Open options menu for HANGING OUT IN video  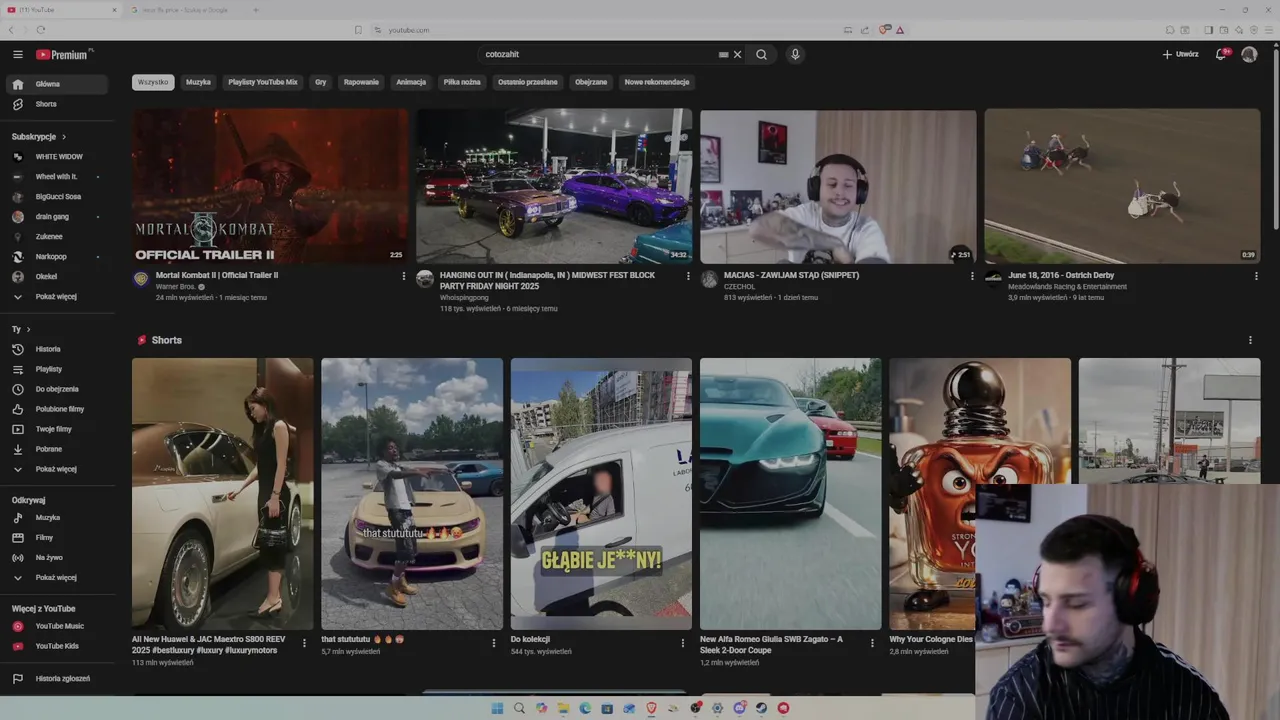688,276
